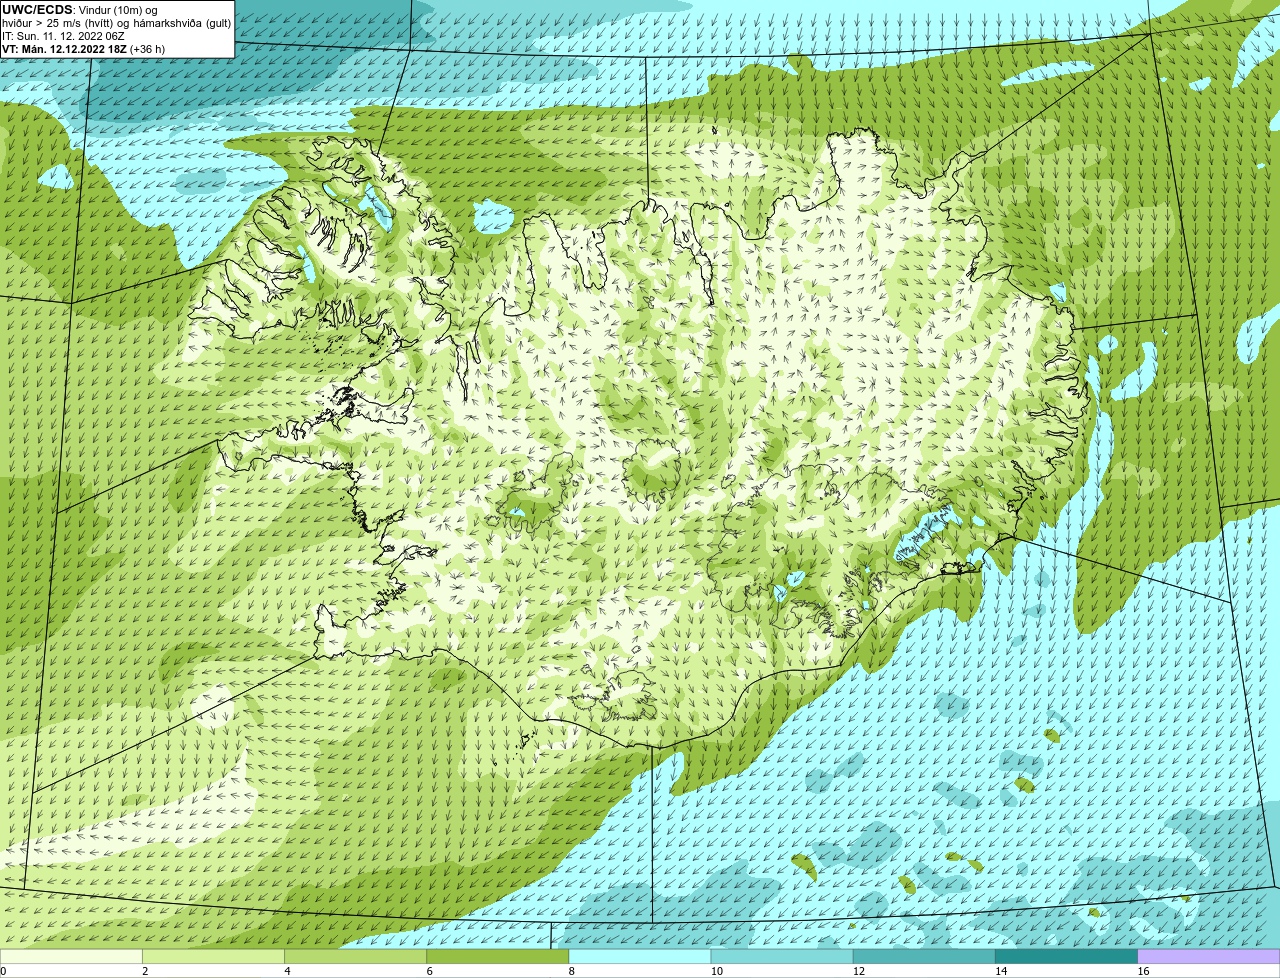Click the 4–6 m/s green legend segment

point(356,957)
